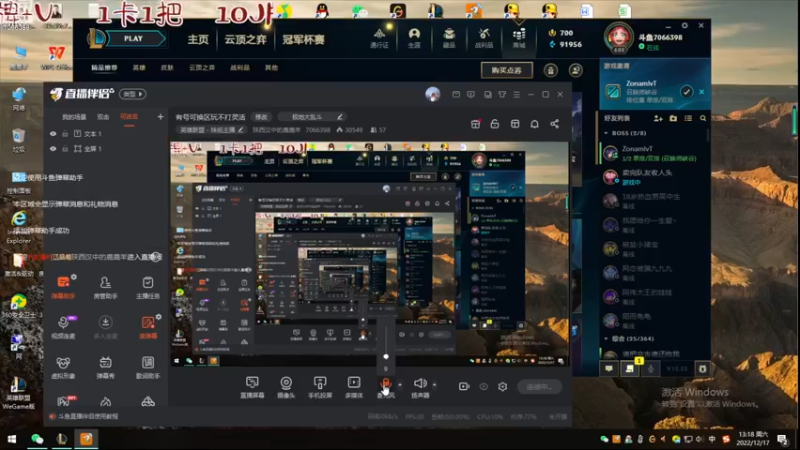Viewport: 800px width, 450px height.
Task: Select 皮肤 store sub-tab
Action: [x=167, y=67]
